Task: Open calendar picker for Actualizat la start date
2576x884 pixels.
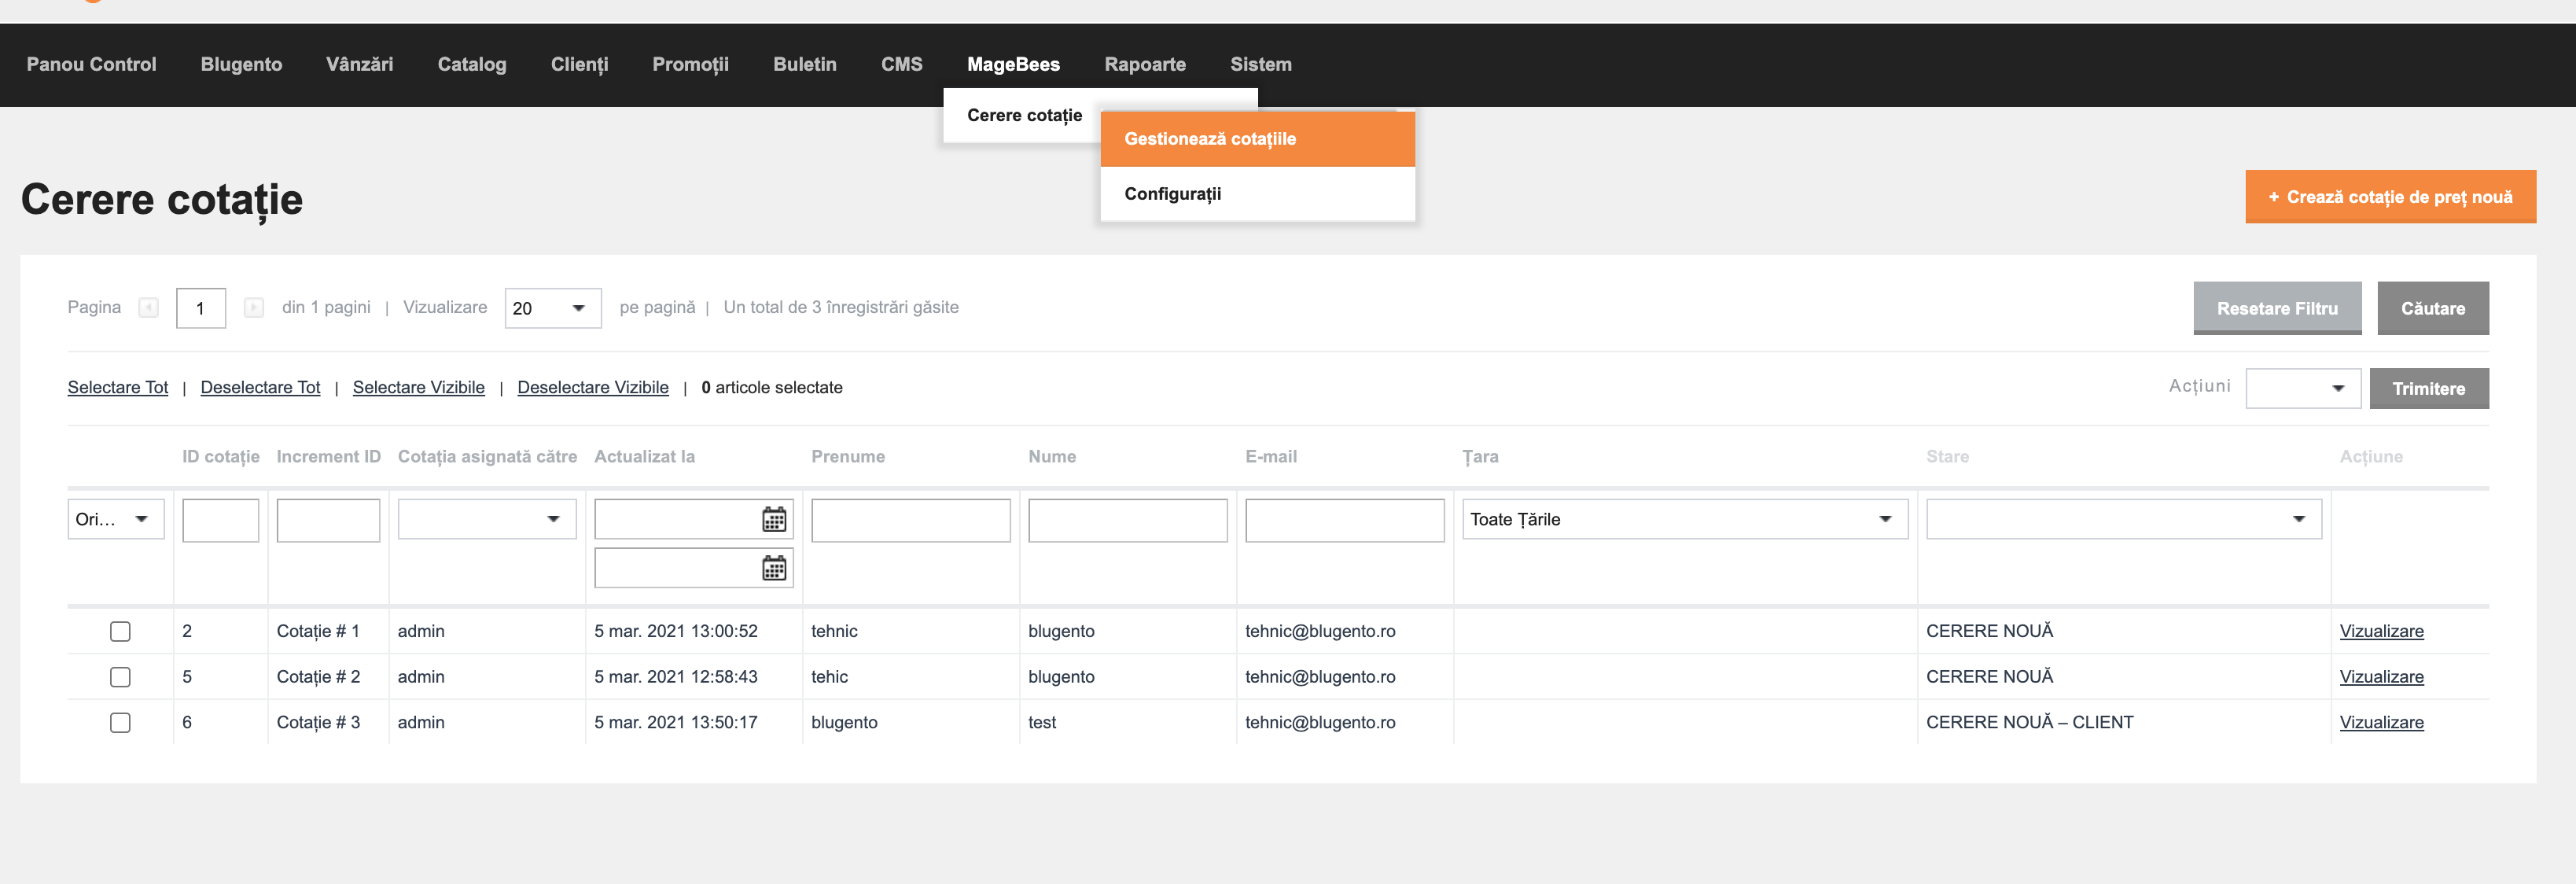Action: point(774,519)
